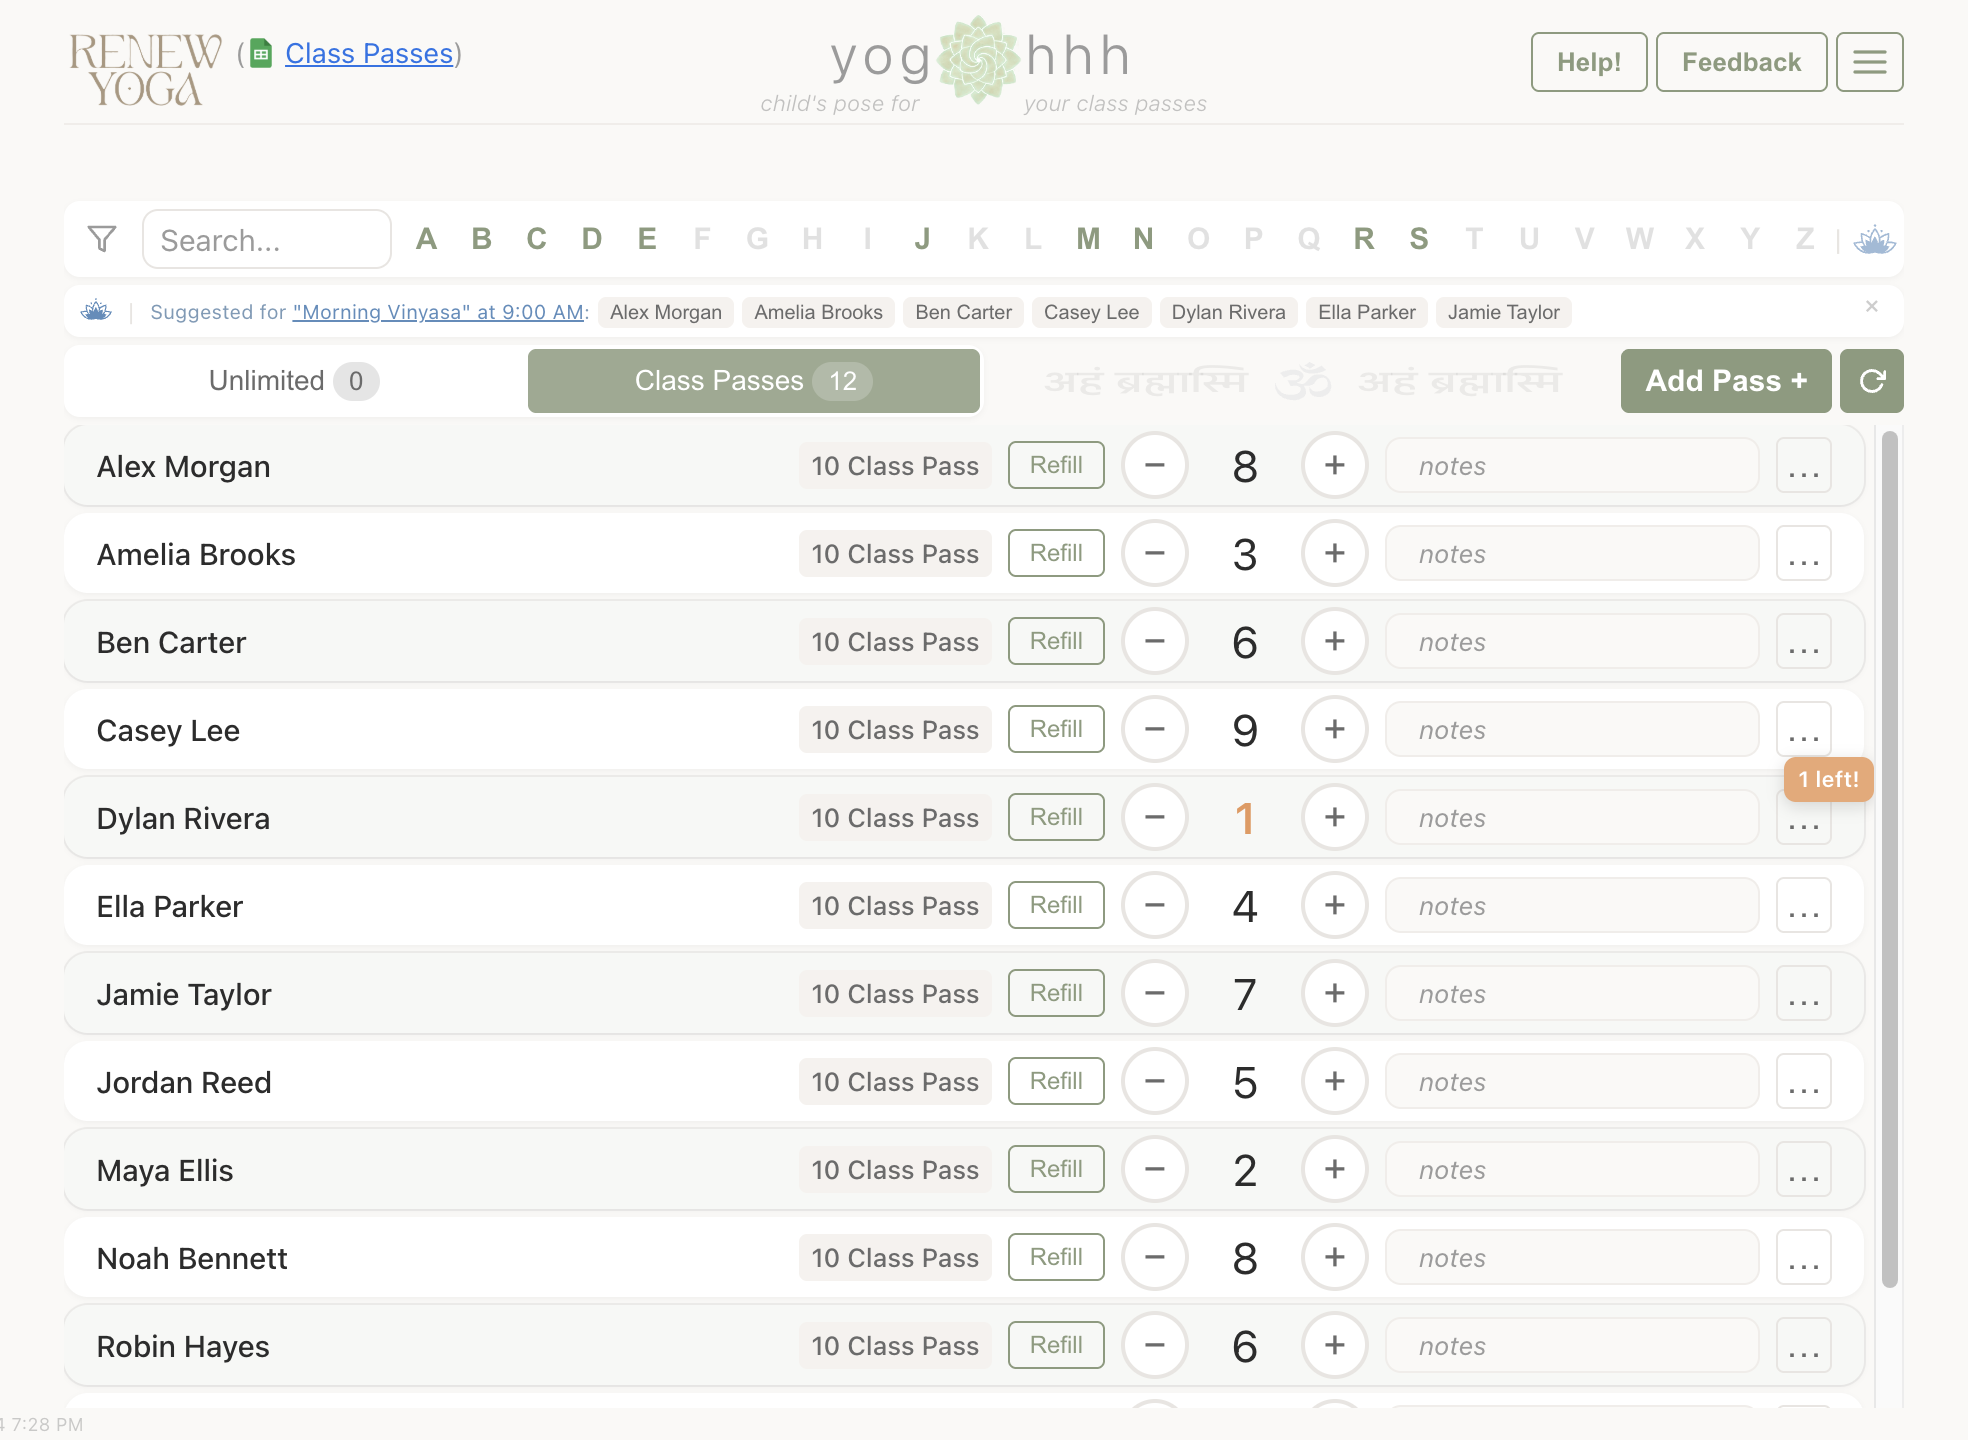
Task: Decrease Alex Morgan's class count
Action: click(1155, 466)
